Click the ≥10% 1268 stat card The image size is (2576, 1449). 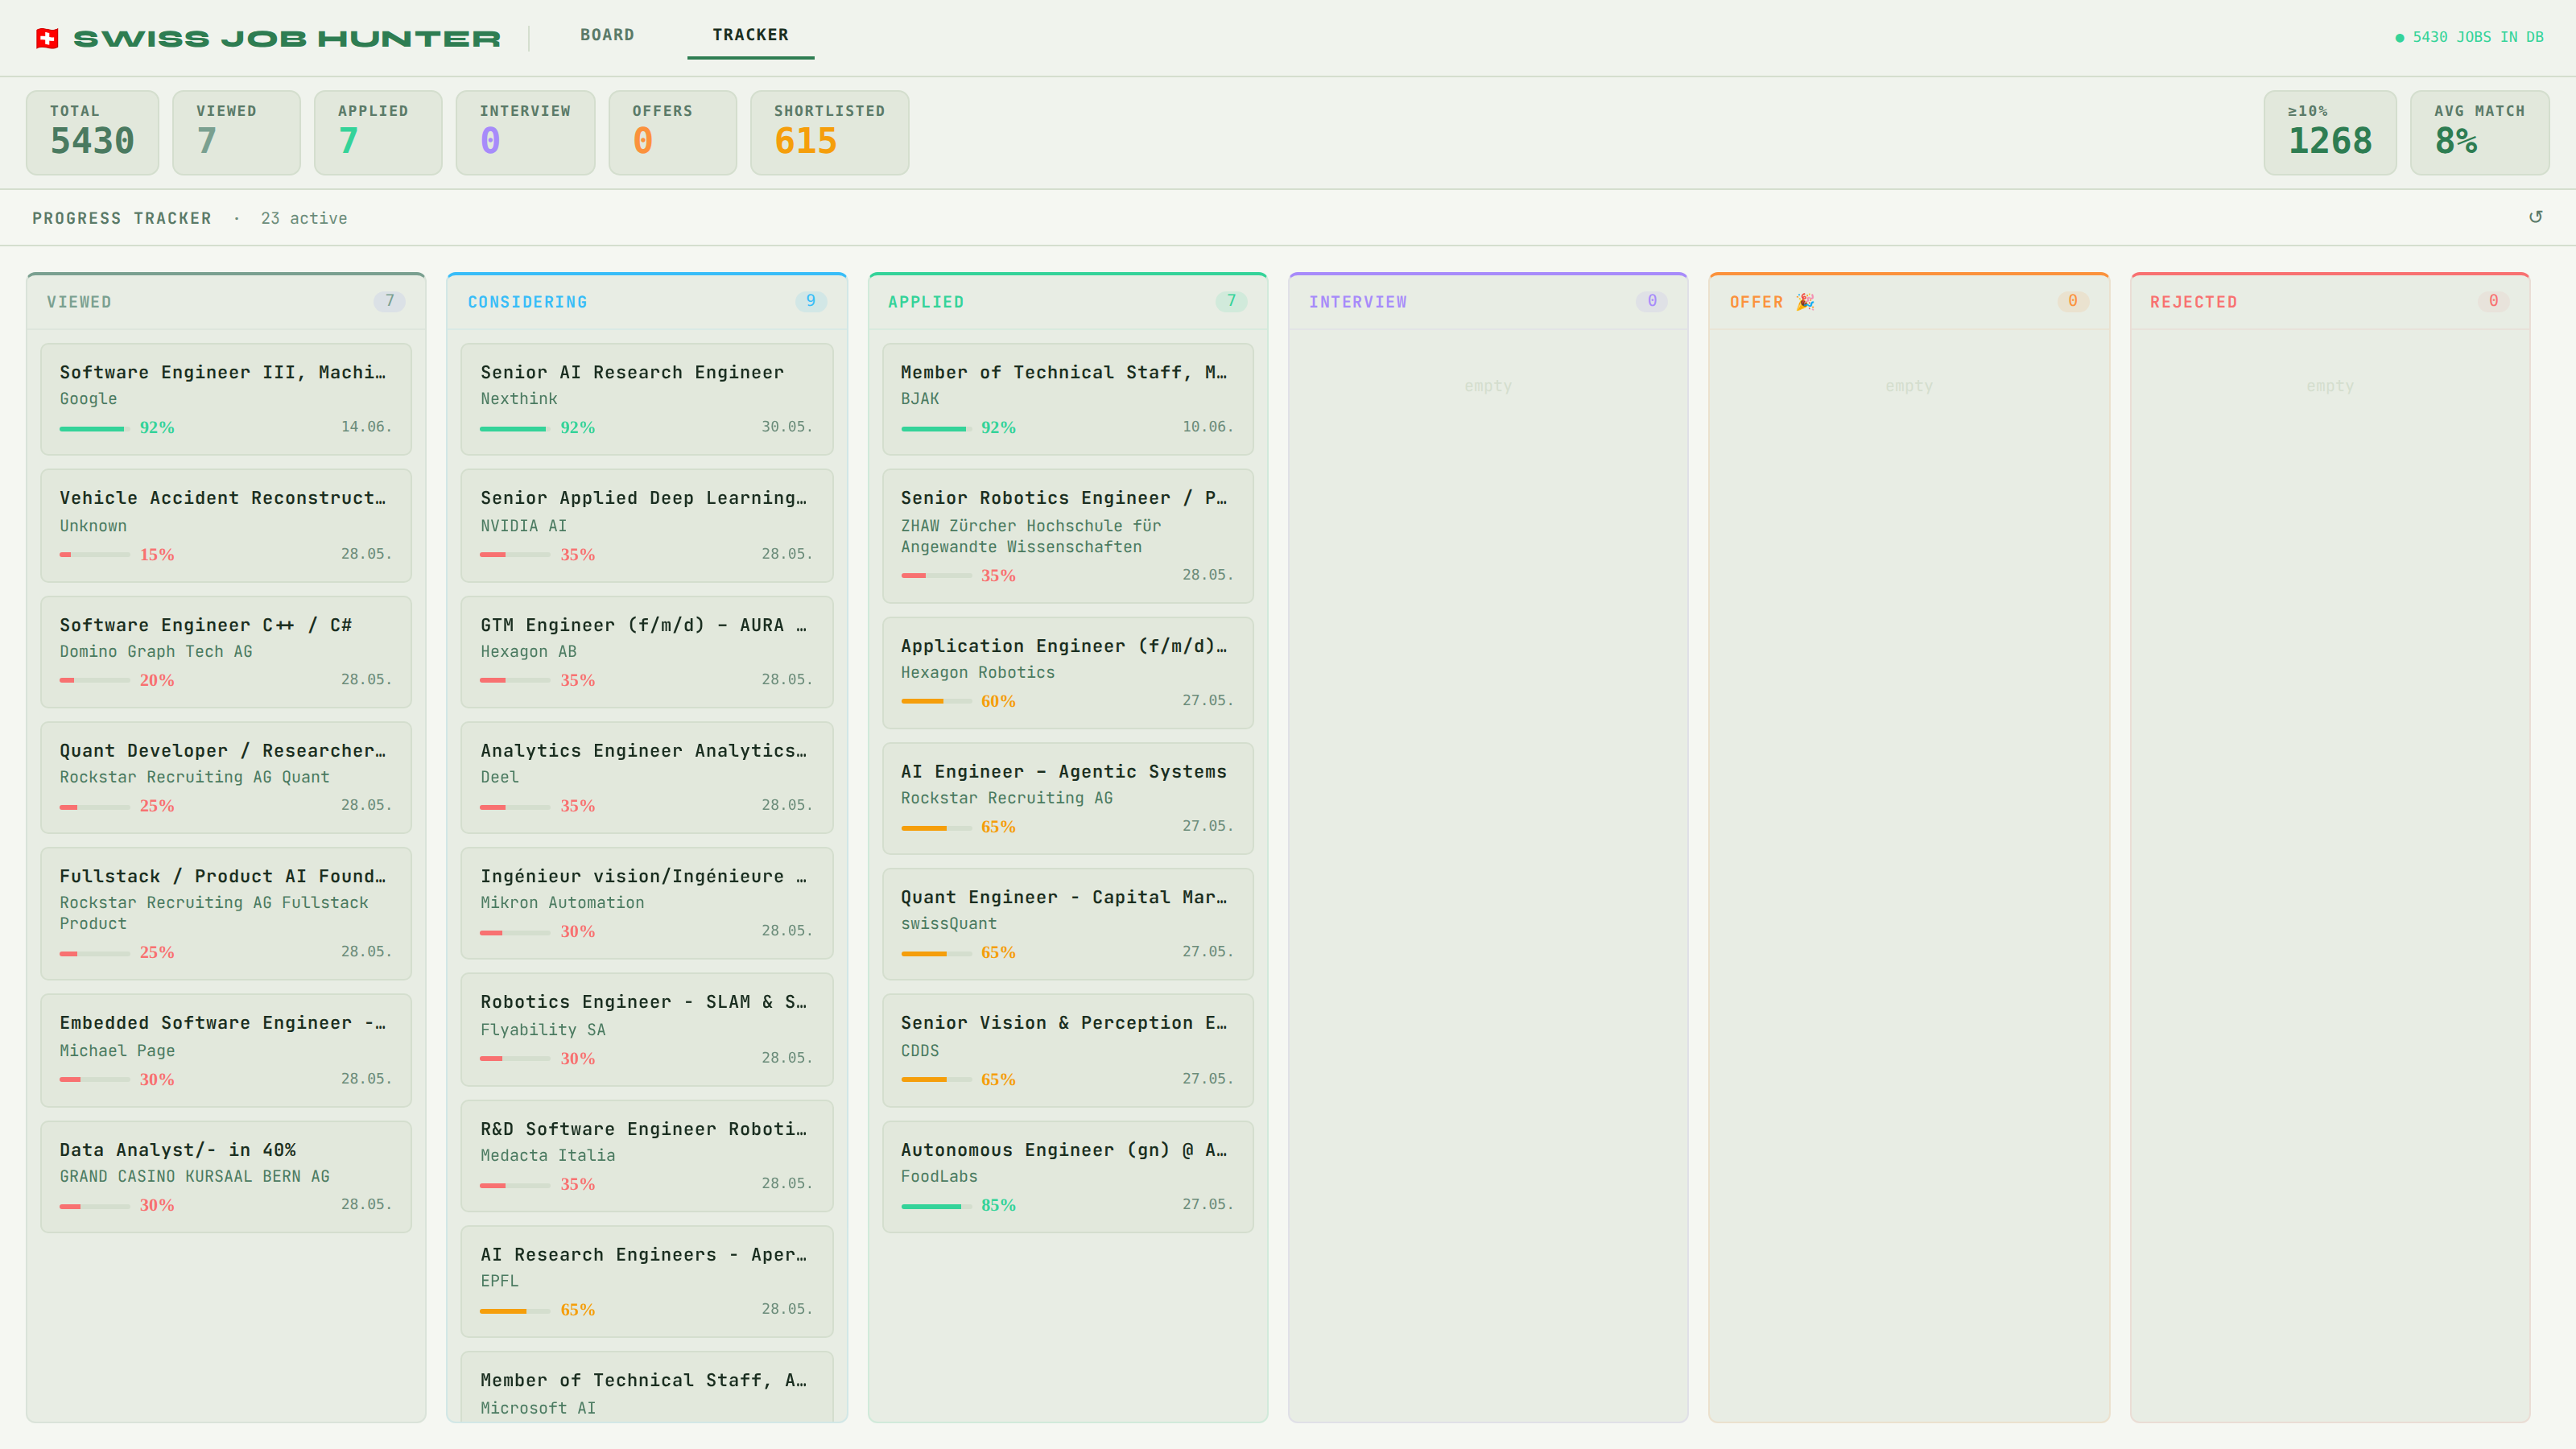pos(2330,133)
